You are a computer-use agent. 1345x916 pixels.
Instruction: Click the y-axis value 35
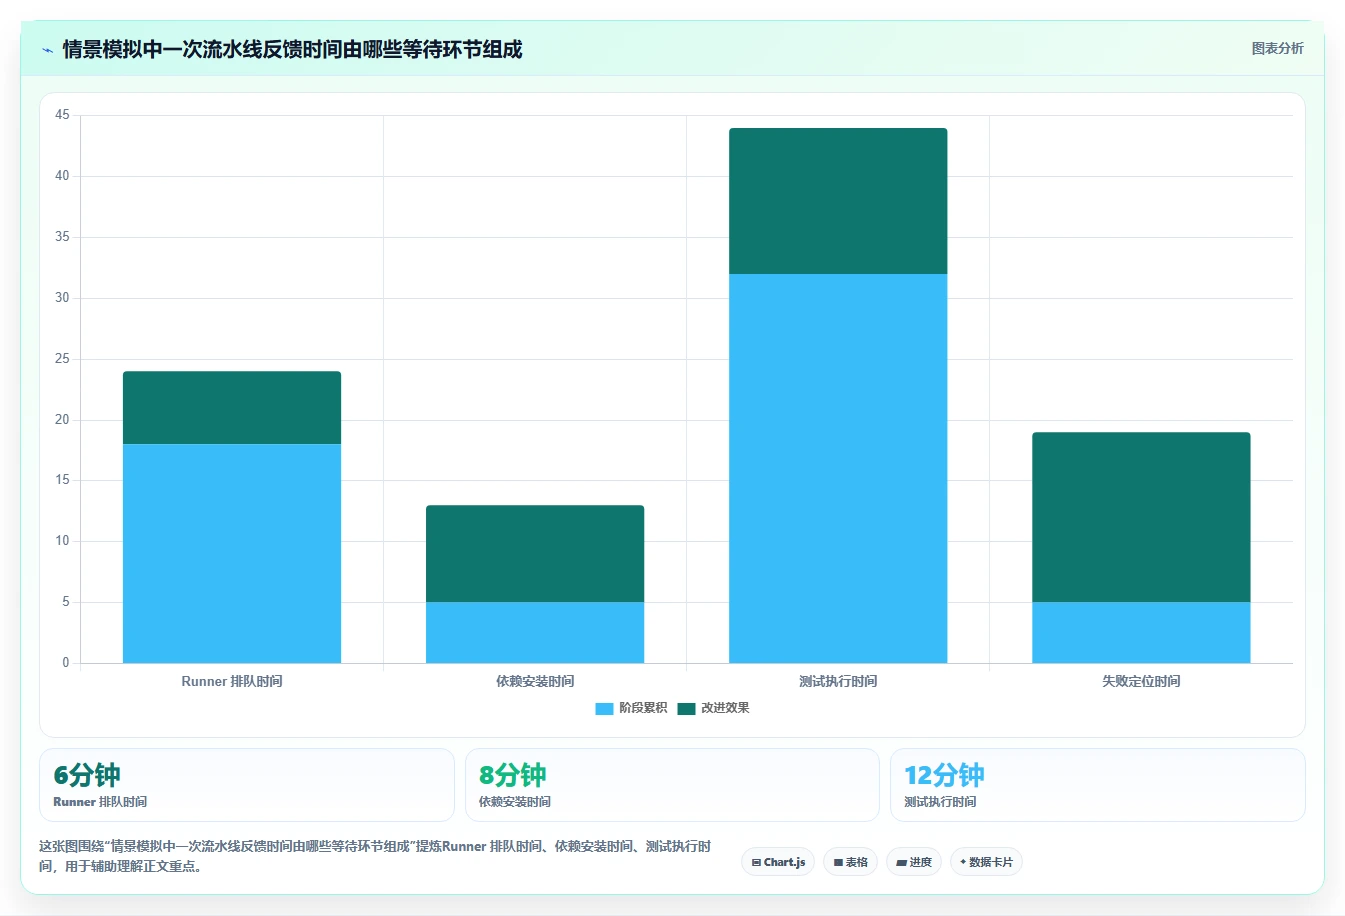coord(63,237)
